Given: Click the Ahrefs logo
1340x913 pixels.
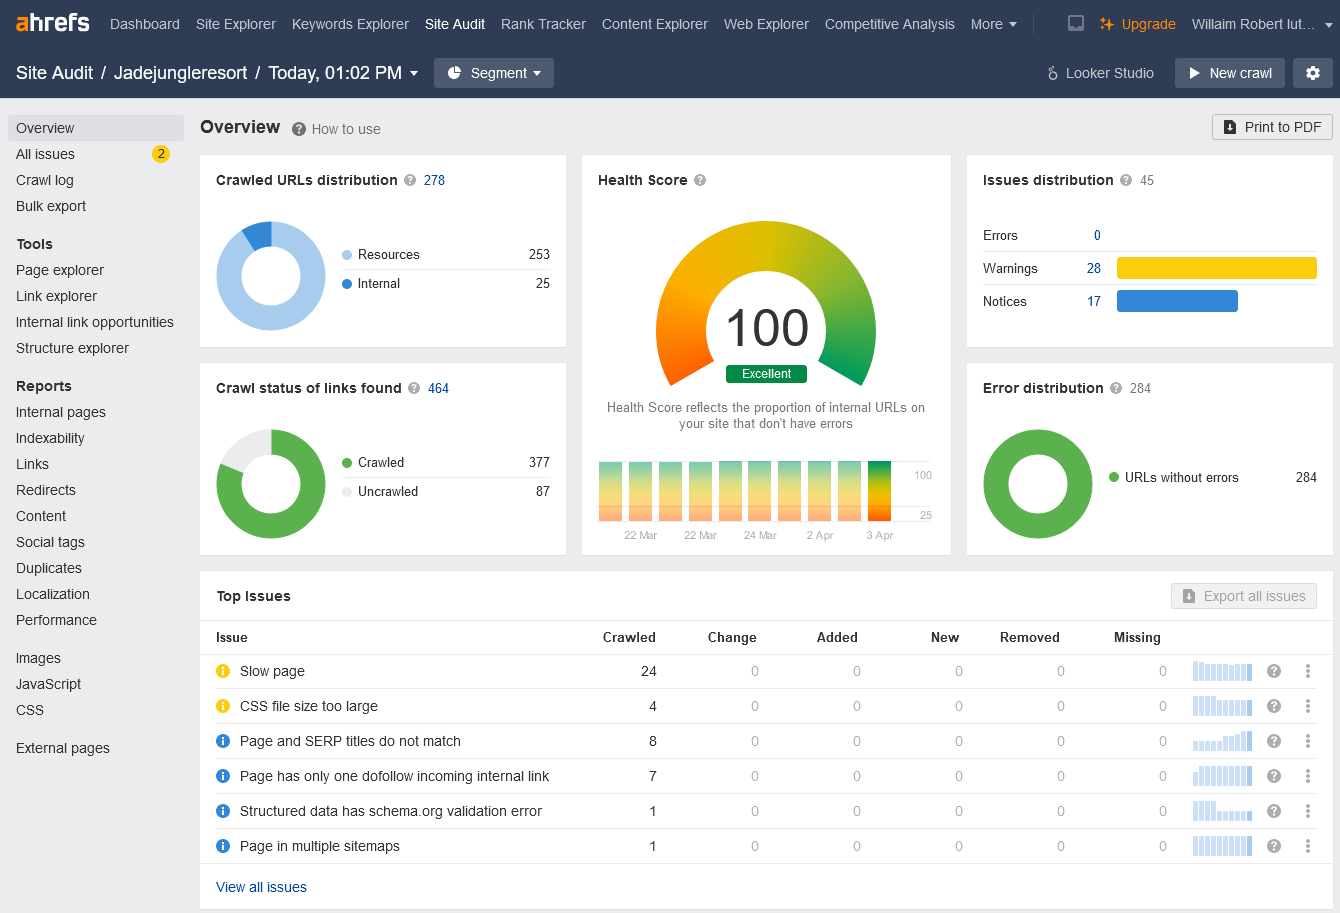Looking at the screenshot, I should click(53, 22).
